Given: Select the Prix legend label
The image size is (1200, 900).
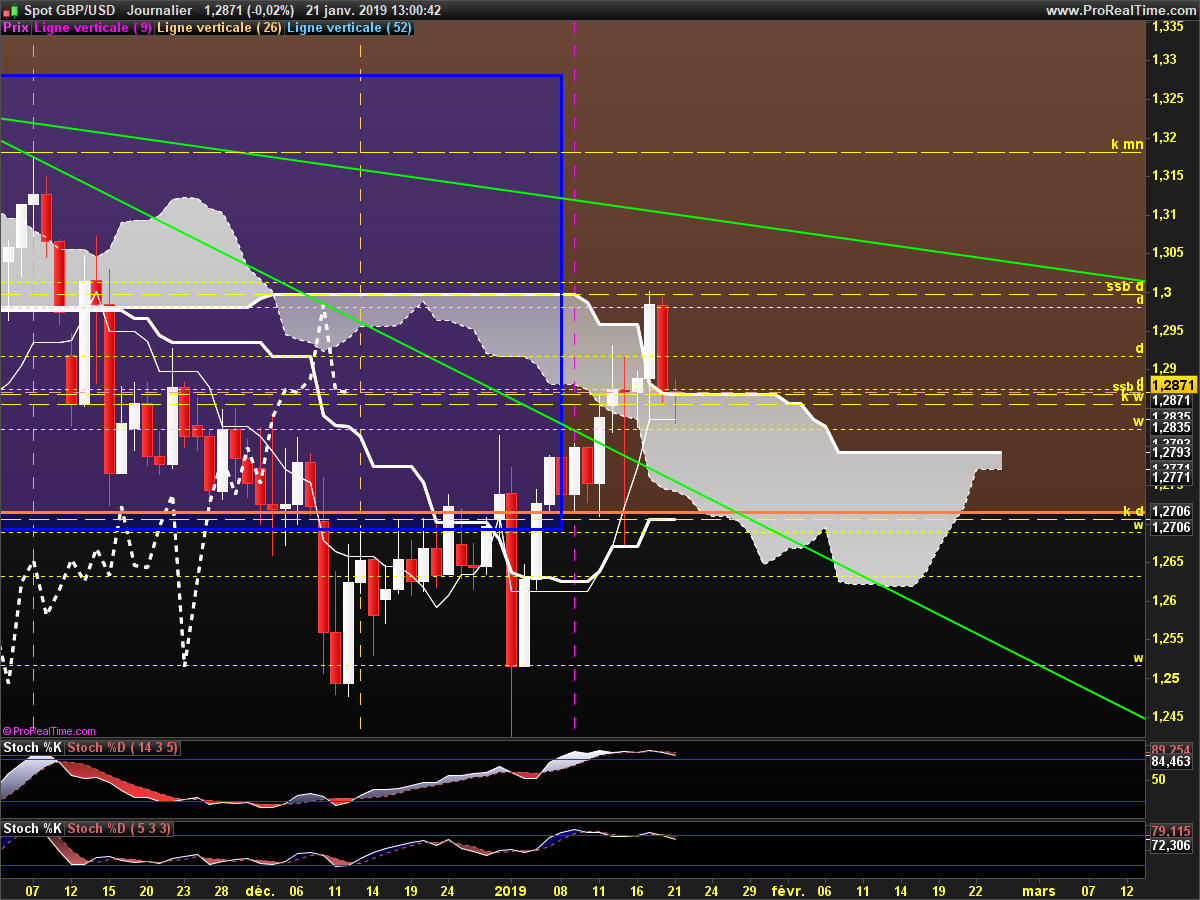Looking at the screenshot, I should [16, 28].
